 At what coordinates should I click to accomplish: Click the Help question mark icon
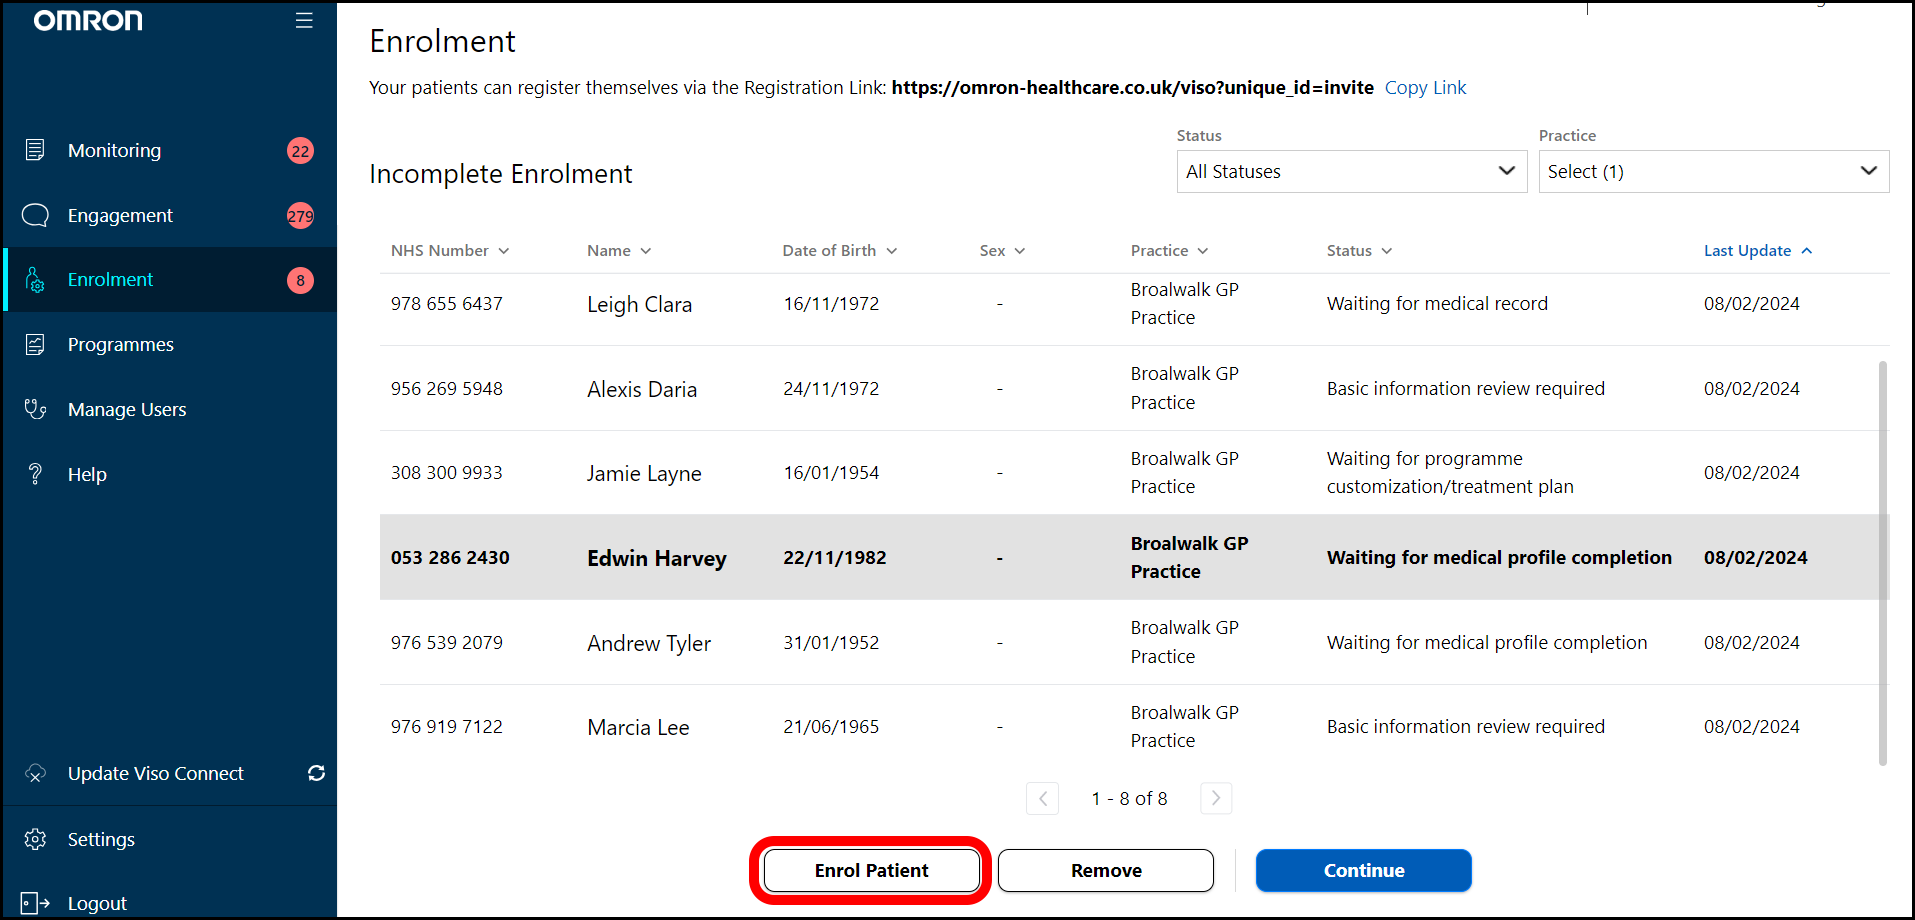[35, 474]
